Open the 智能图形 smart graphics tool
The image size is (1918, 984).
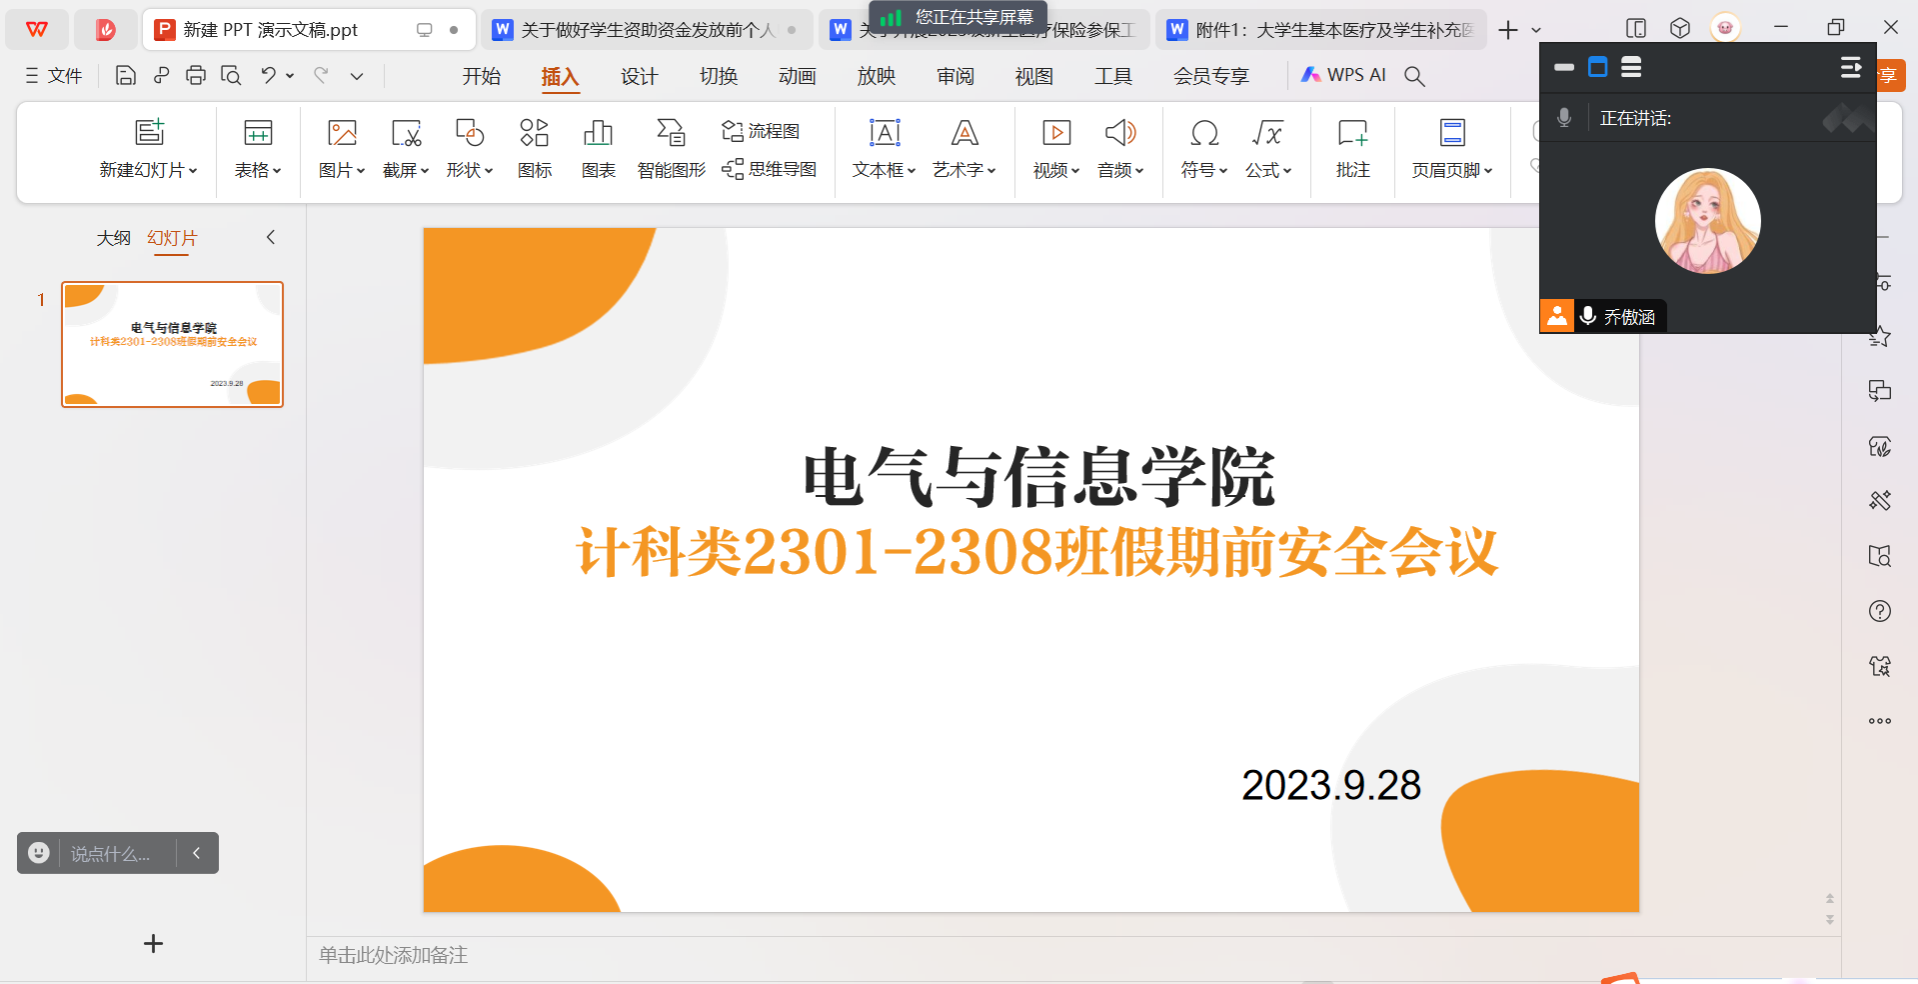pos(671,148)
